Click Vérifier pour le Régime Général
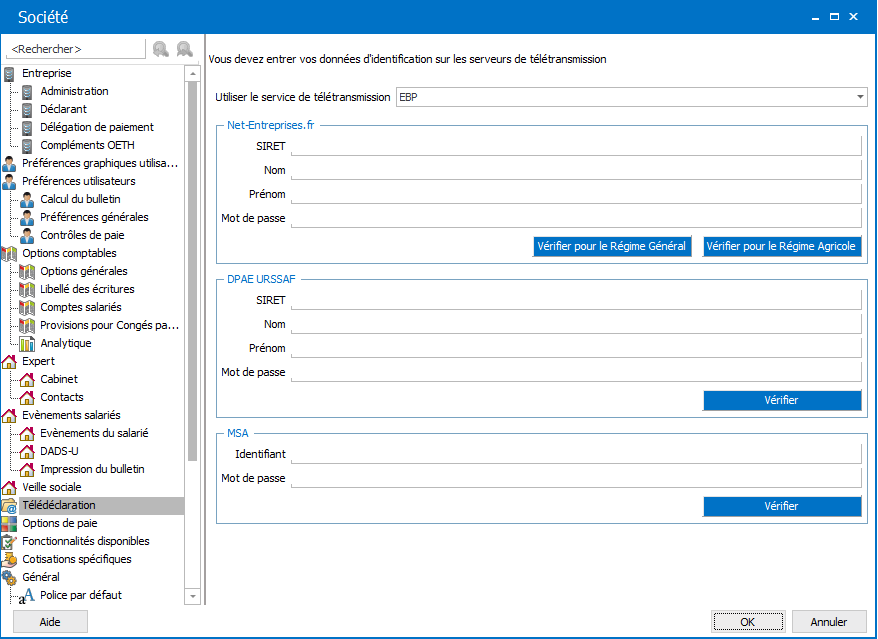This screenshot has width=878, height=639. pos(612,246)
